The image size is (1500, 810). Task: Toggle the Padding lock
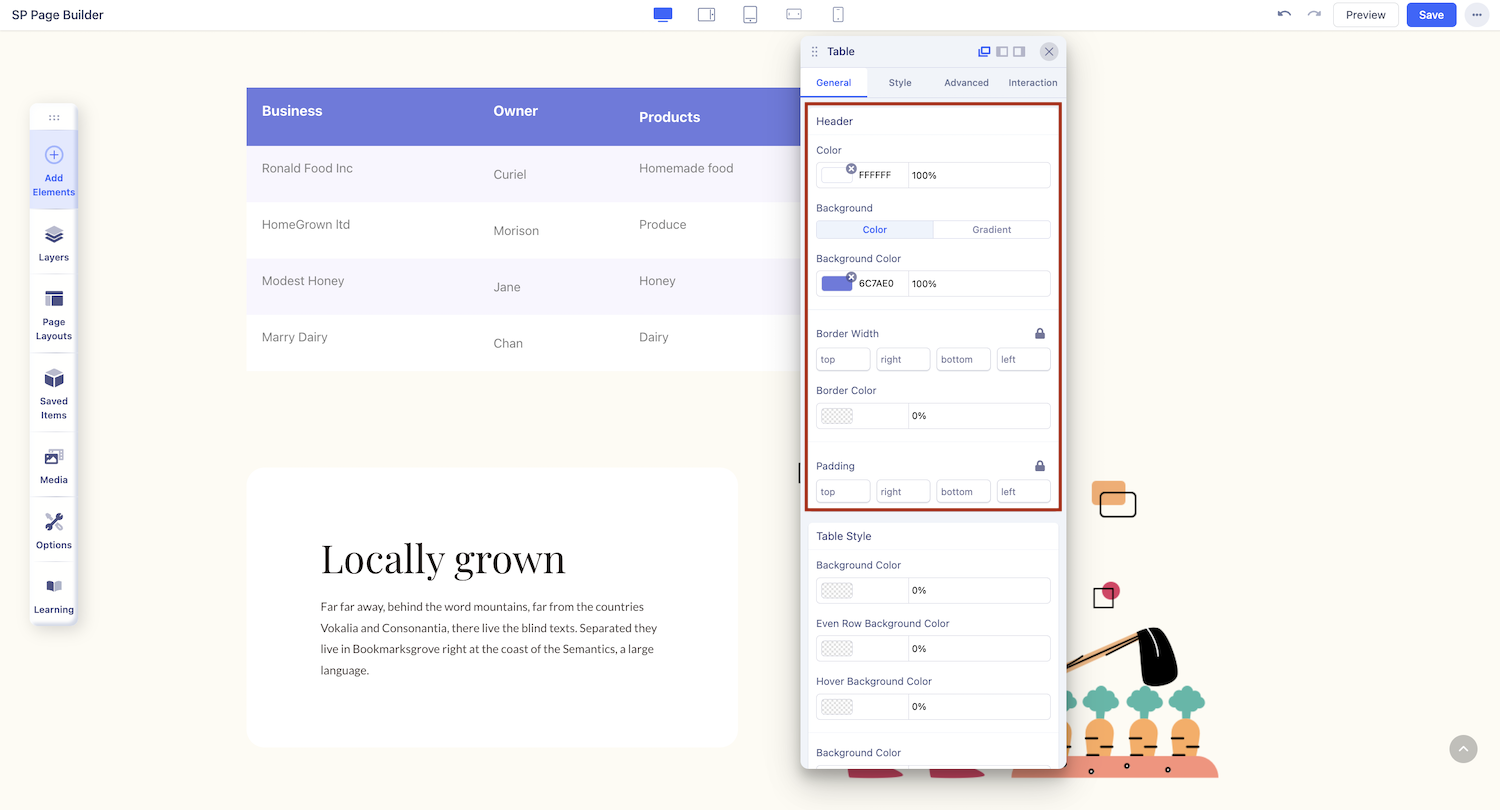point(1040,466)
